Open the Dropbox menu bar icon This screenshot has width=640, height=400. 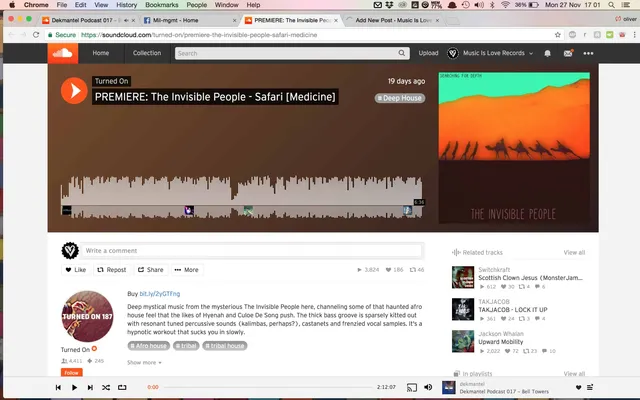click(x=389, y=5)
